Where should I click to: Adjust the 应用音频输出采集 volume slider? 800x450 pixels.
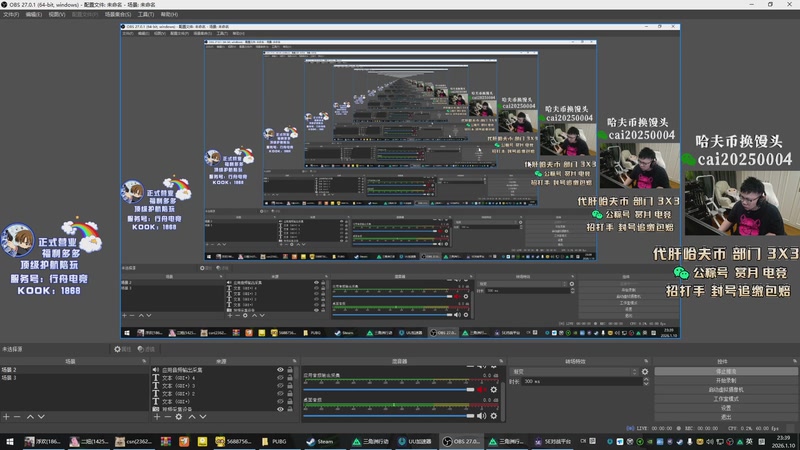(389, 390)
